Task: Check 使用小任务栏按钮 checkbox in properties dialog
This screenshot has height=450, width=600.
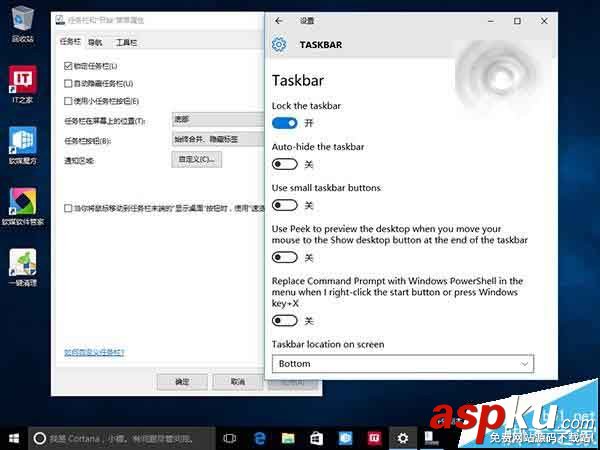Action: pyautogui.click(x=68, y=101)
